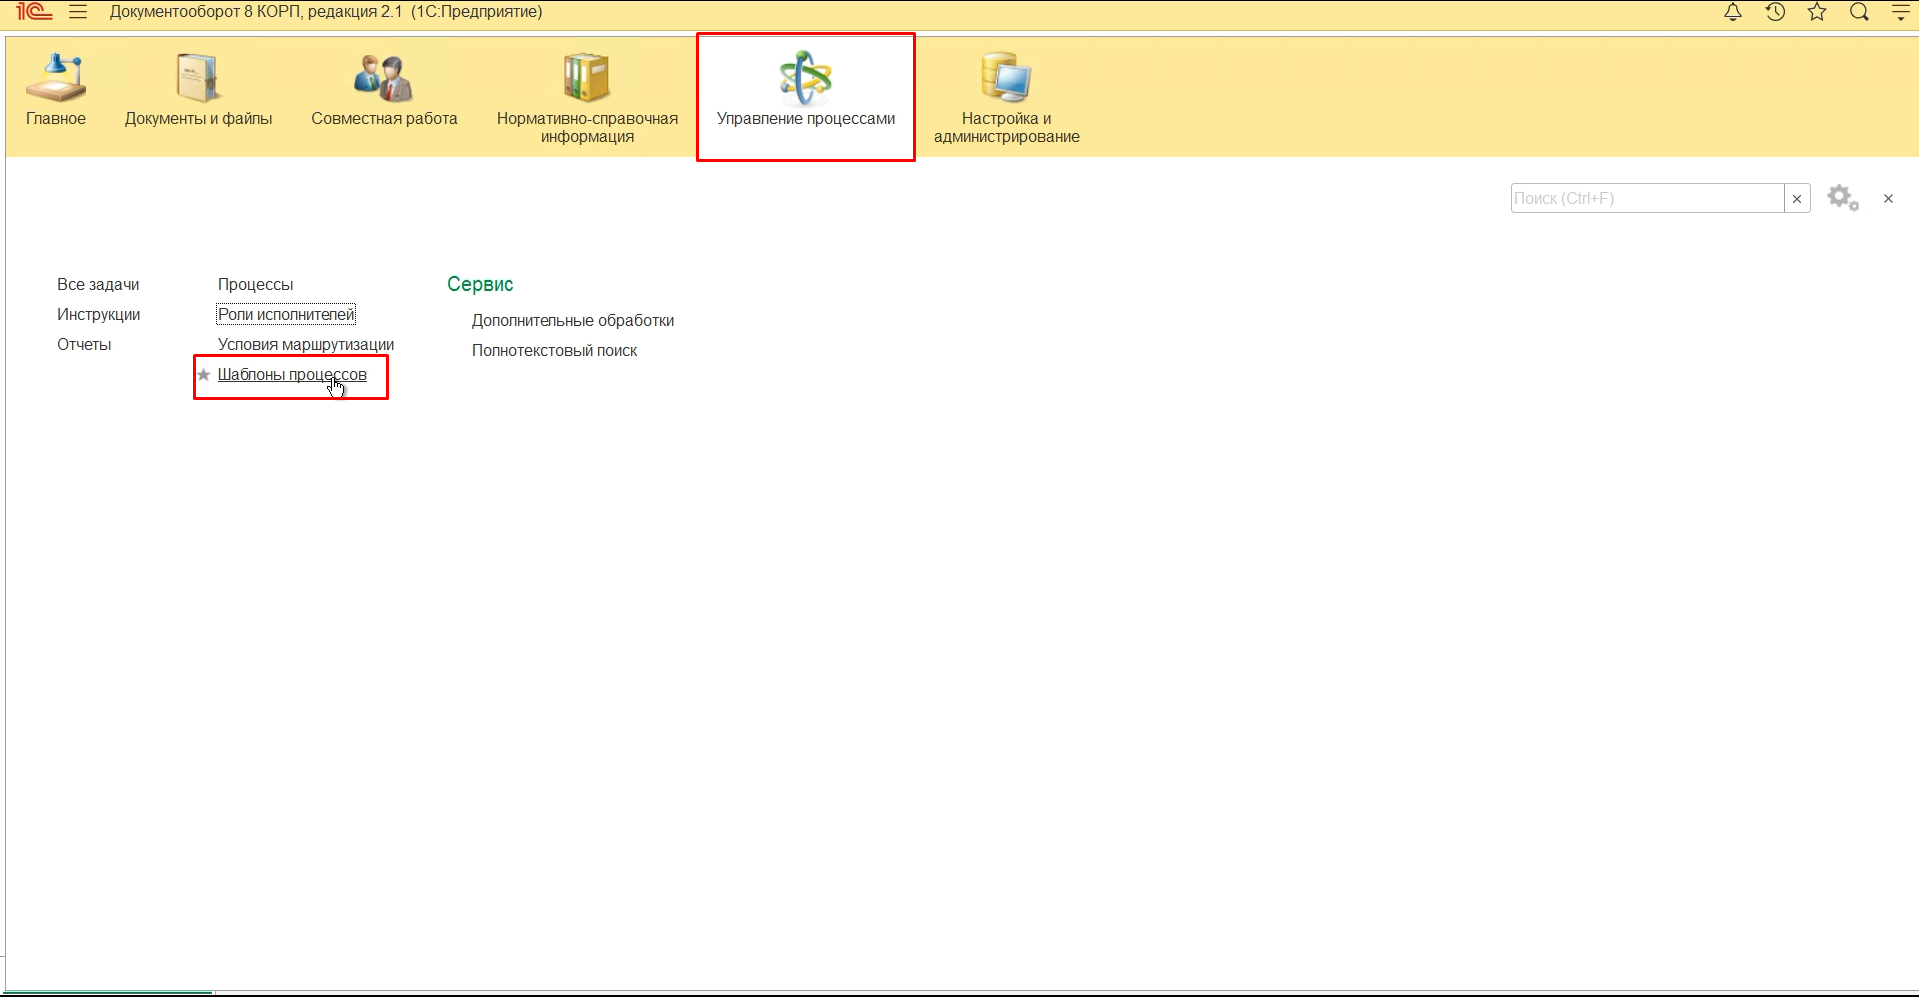This screenshot has width=1919, height=997.
Task: Show notifications bell
Action: pyautogui.click(x=1733, y=12)
